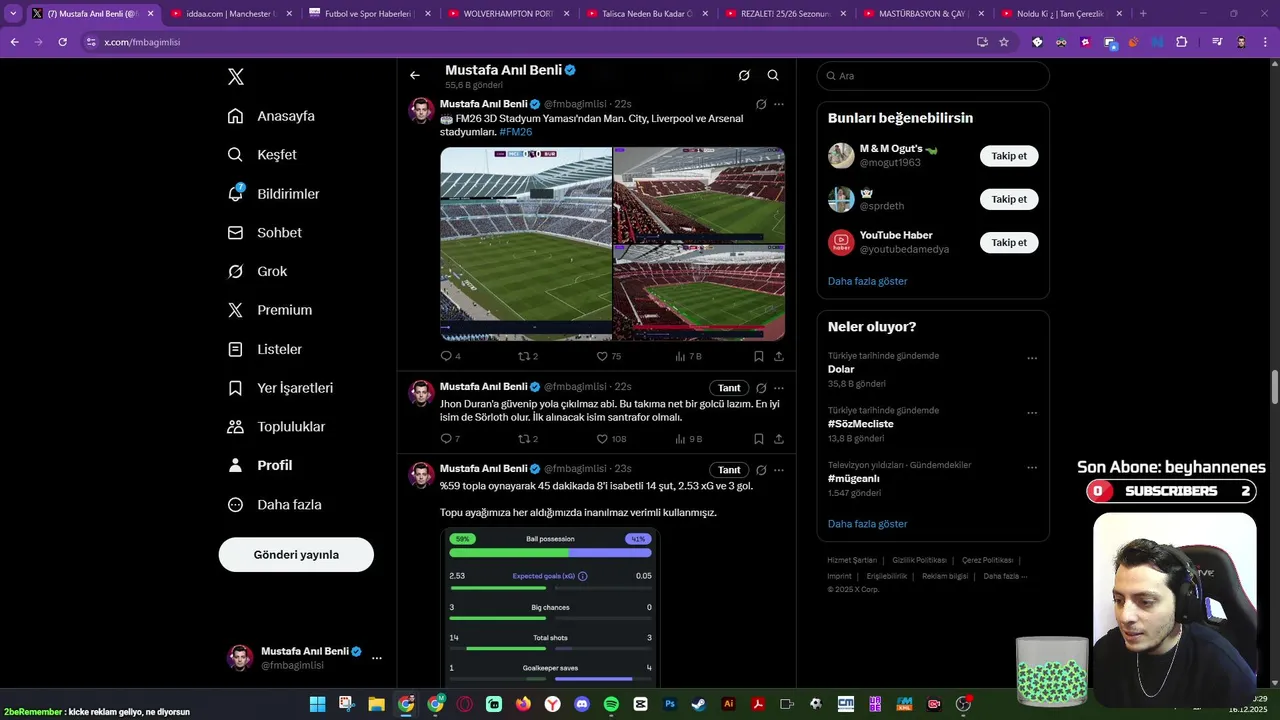The image size is (1280, 720).
Task: Open Anasayfa home page
Action: (271, 116)
